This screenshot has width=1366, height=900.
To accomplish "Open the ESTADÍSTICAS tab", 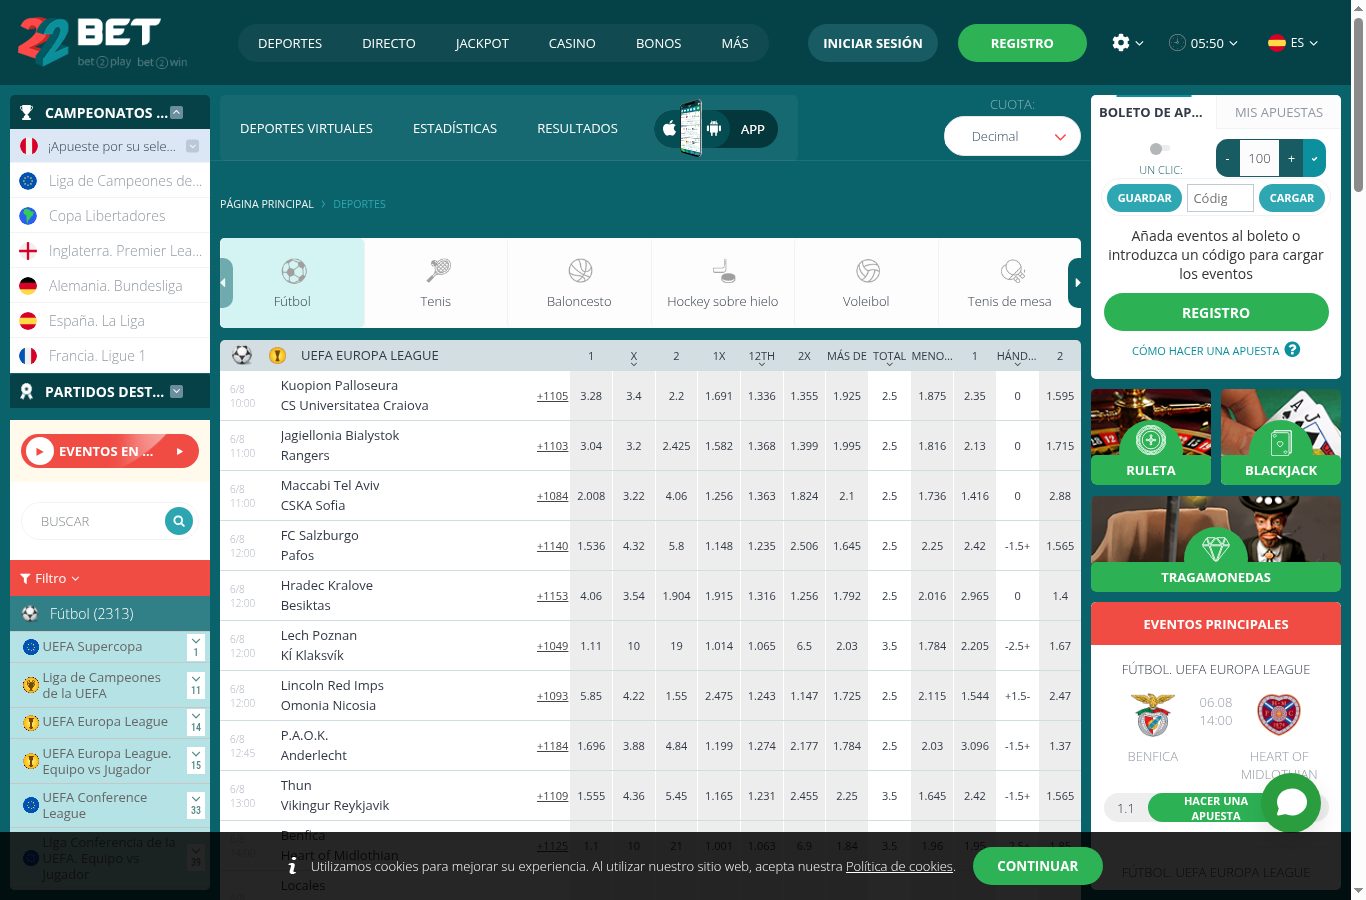I will tap(455, 128).
